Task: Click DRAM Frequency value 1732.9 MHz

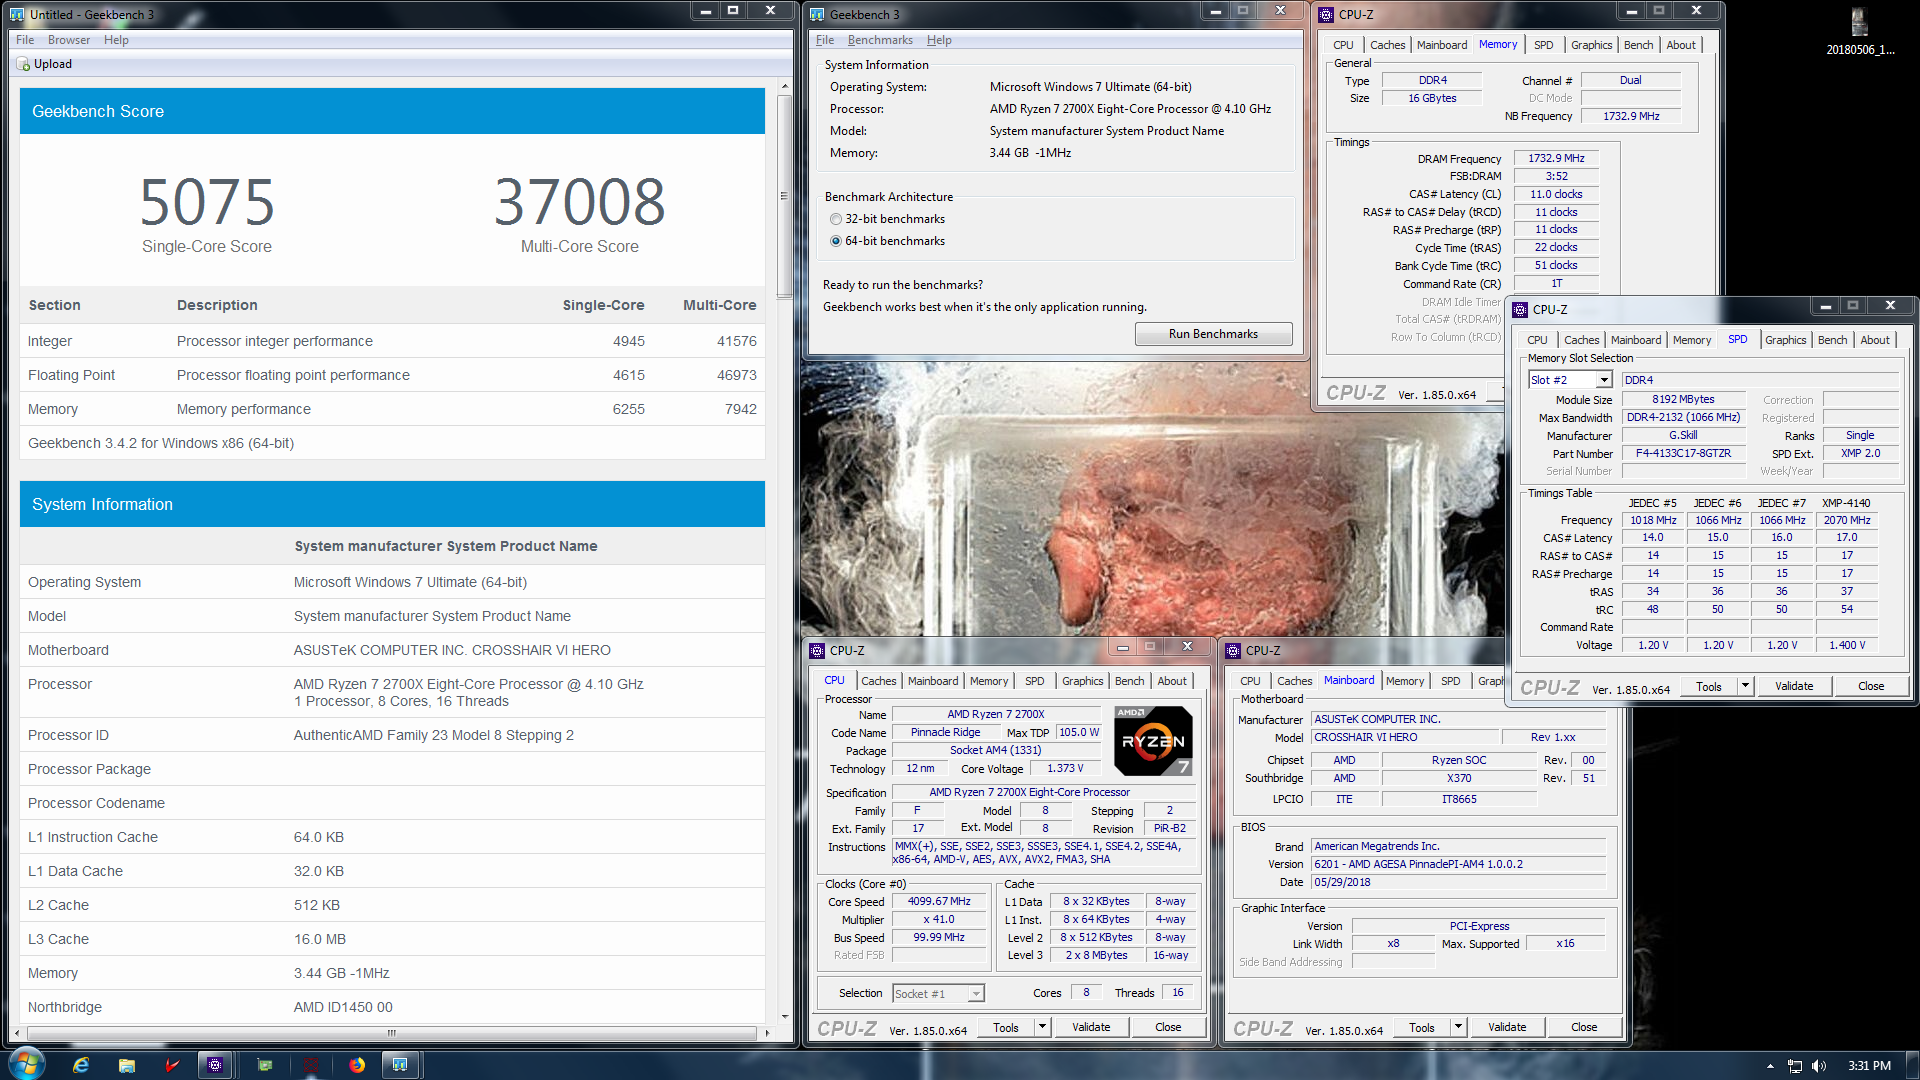Action: 1556,158
